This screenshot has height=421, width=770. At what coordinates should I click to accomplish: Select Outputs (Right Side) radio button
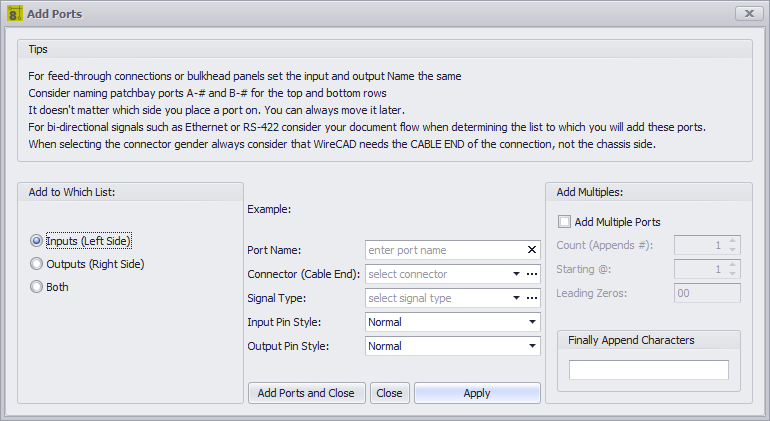tap(36, 264)
